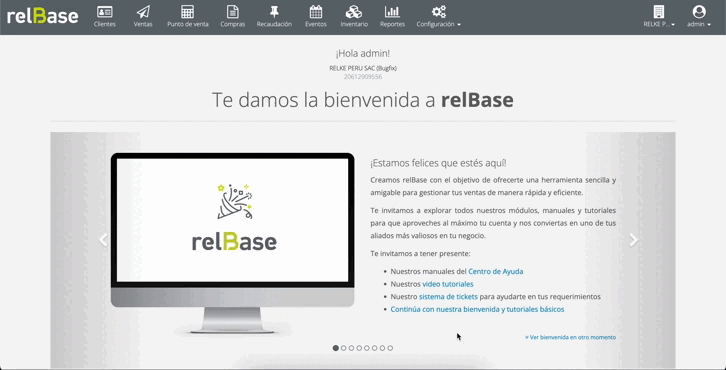Open the sistema de tickets link
The image size is (726, 370).
[448, 296]
